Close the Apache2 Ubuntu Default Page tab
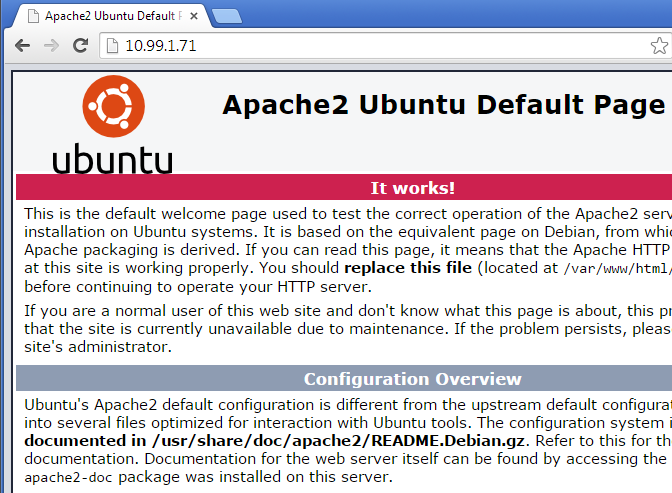 pos(194,16)
